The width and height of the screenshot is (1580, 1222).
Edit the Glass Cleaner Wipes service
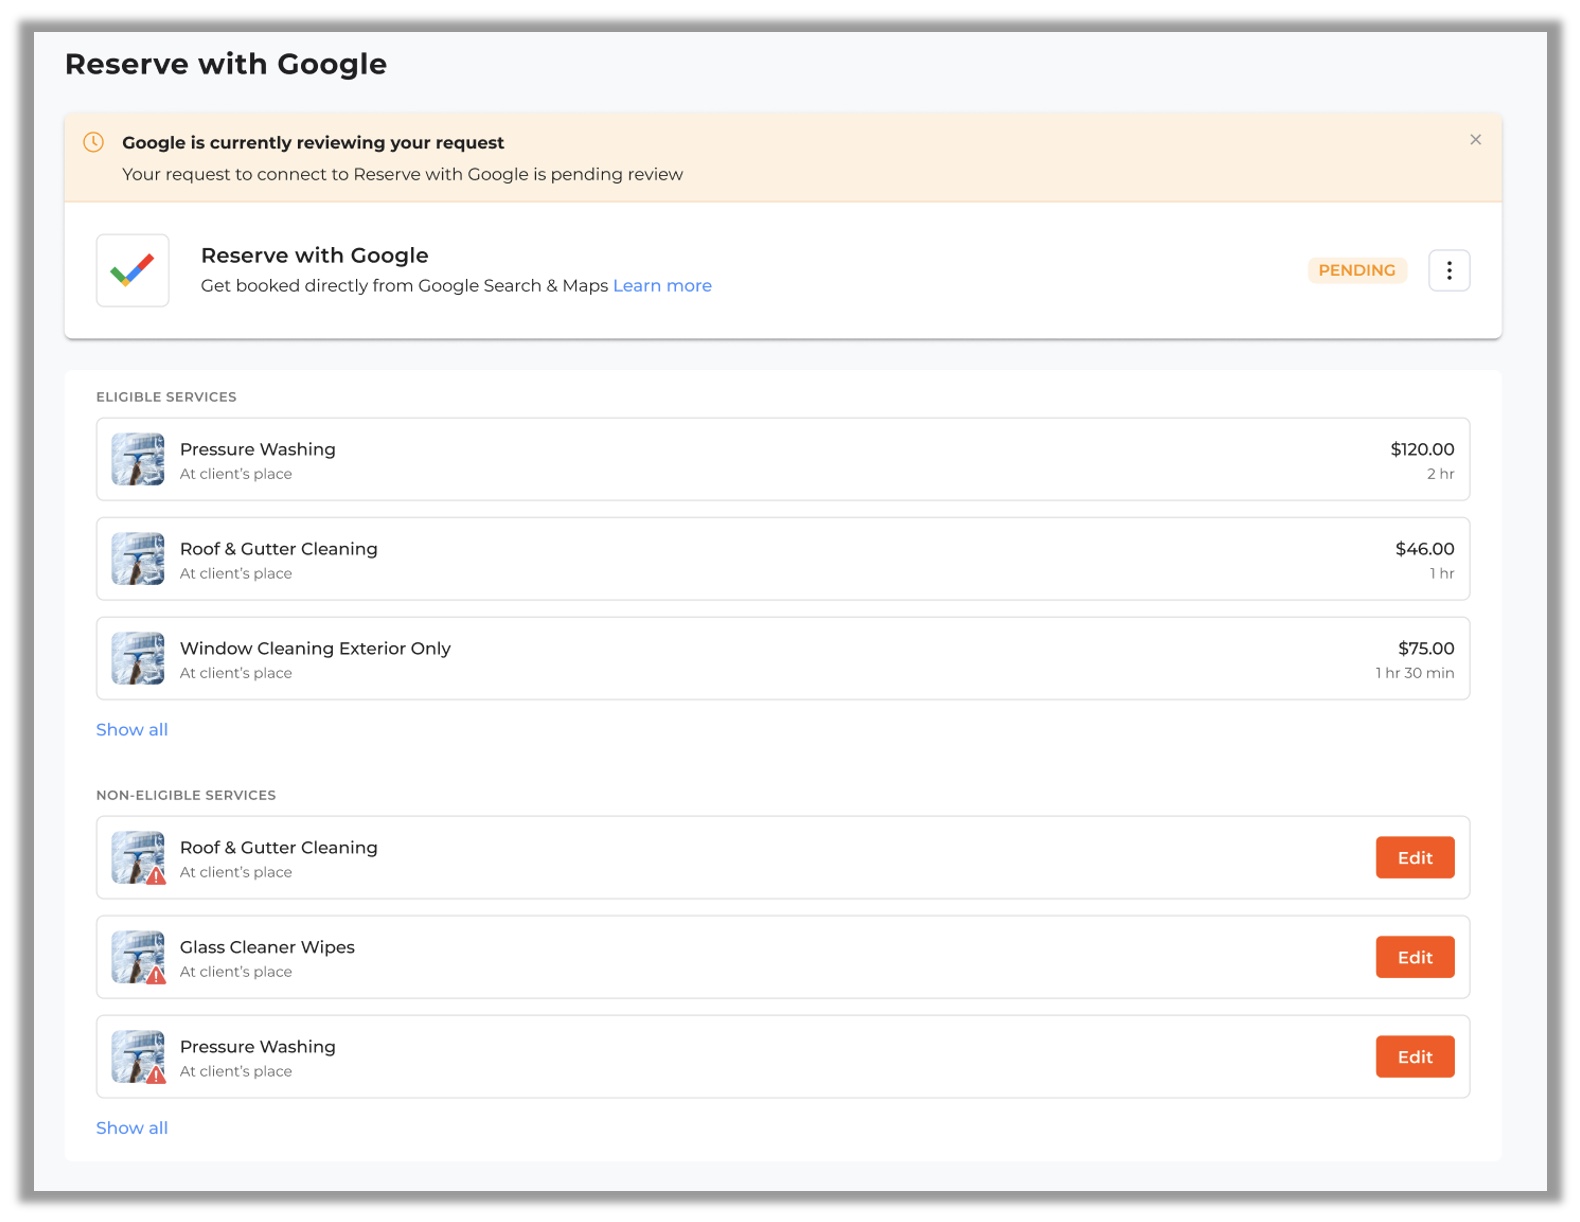(x=1415, y=957)
